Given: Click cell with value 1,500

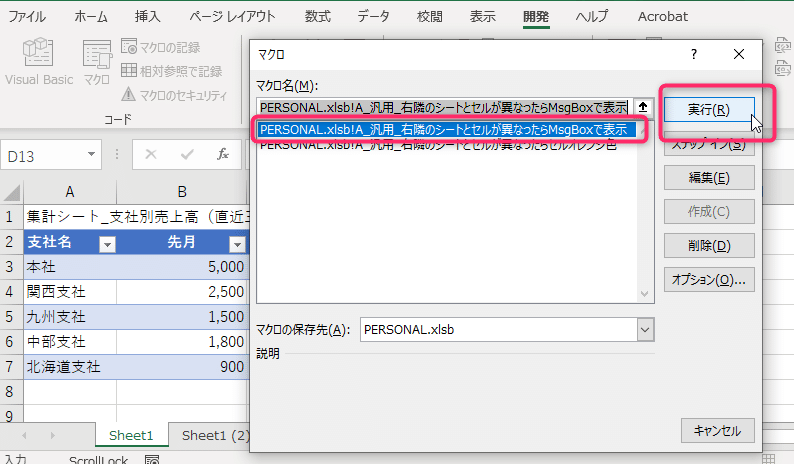Looking at the screenshot, I should [x=182, y=317].
